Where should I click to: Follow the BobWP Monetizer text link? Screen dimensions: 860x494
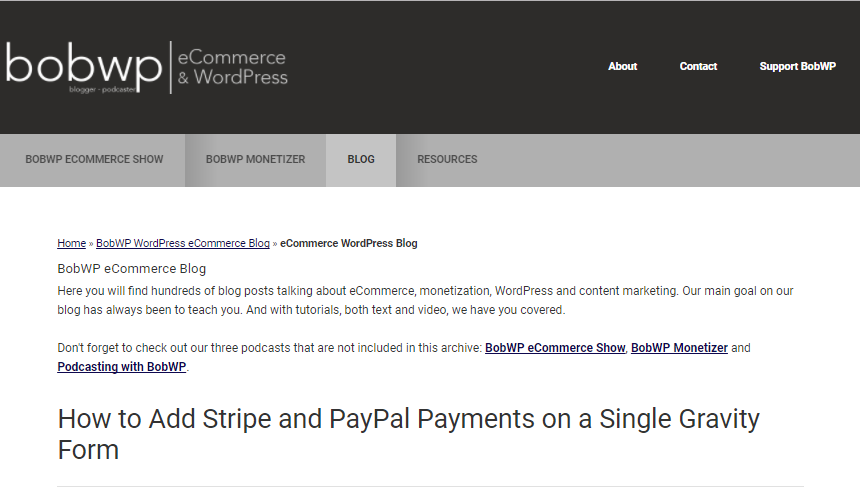tap(679, 348)
